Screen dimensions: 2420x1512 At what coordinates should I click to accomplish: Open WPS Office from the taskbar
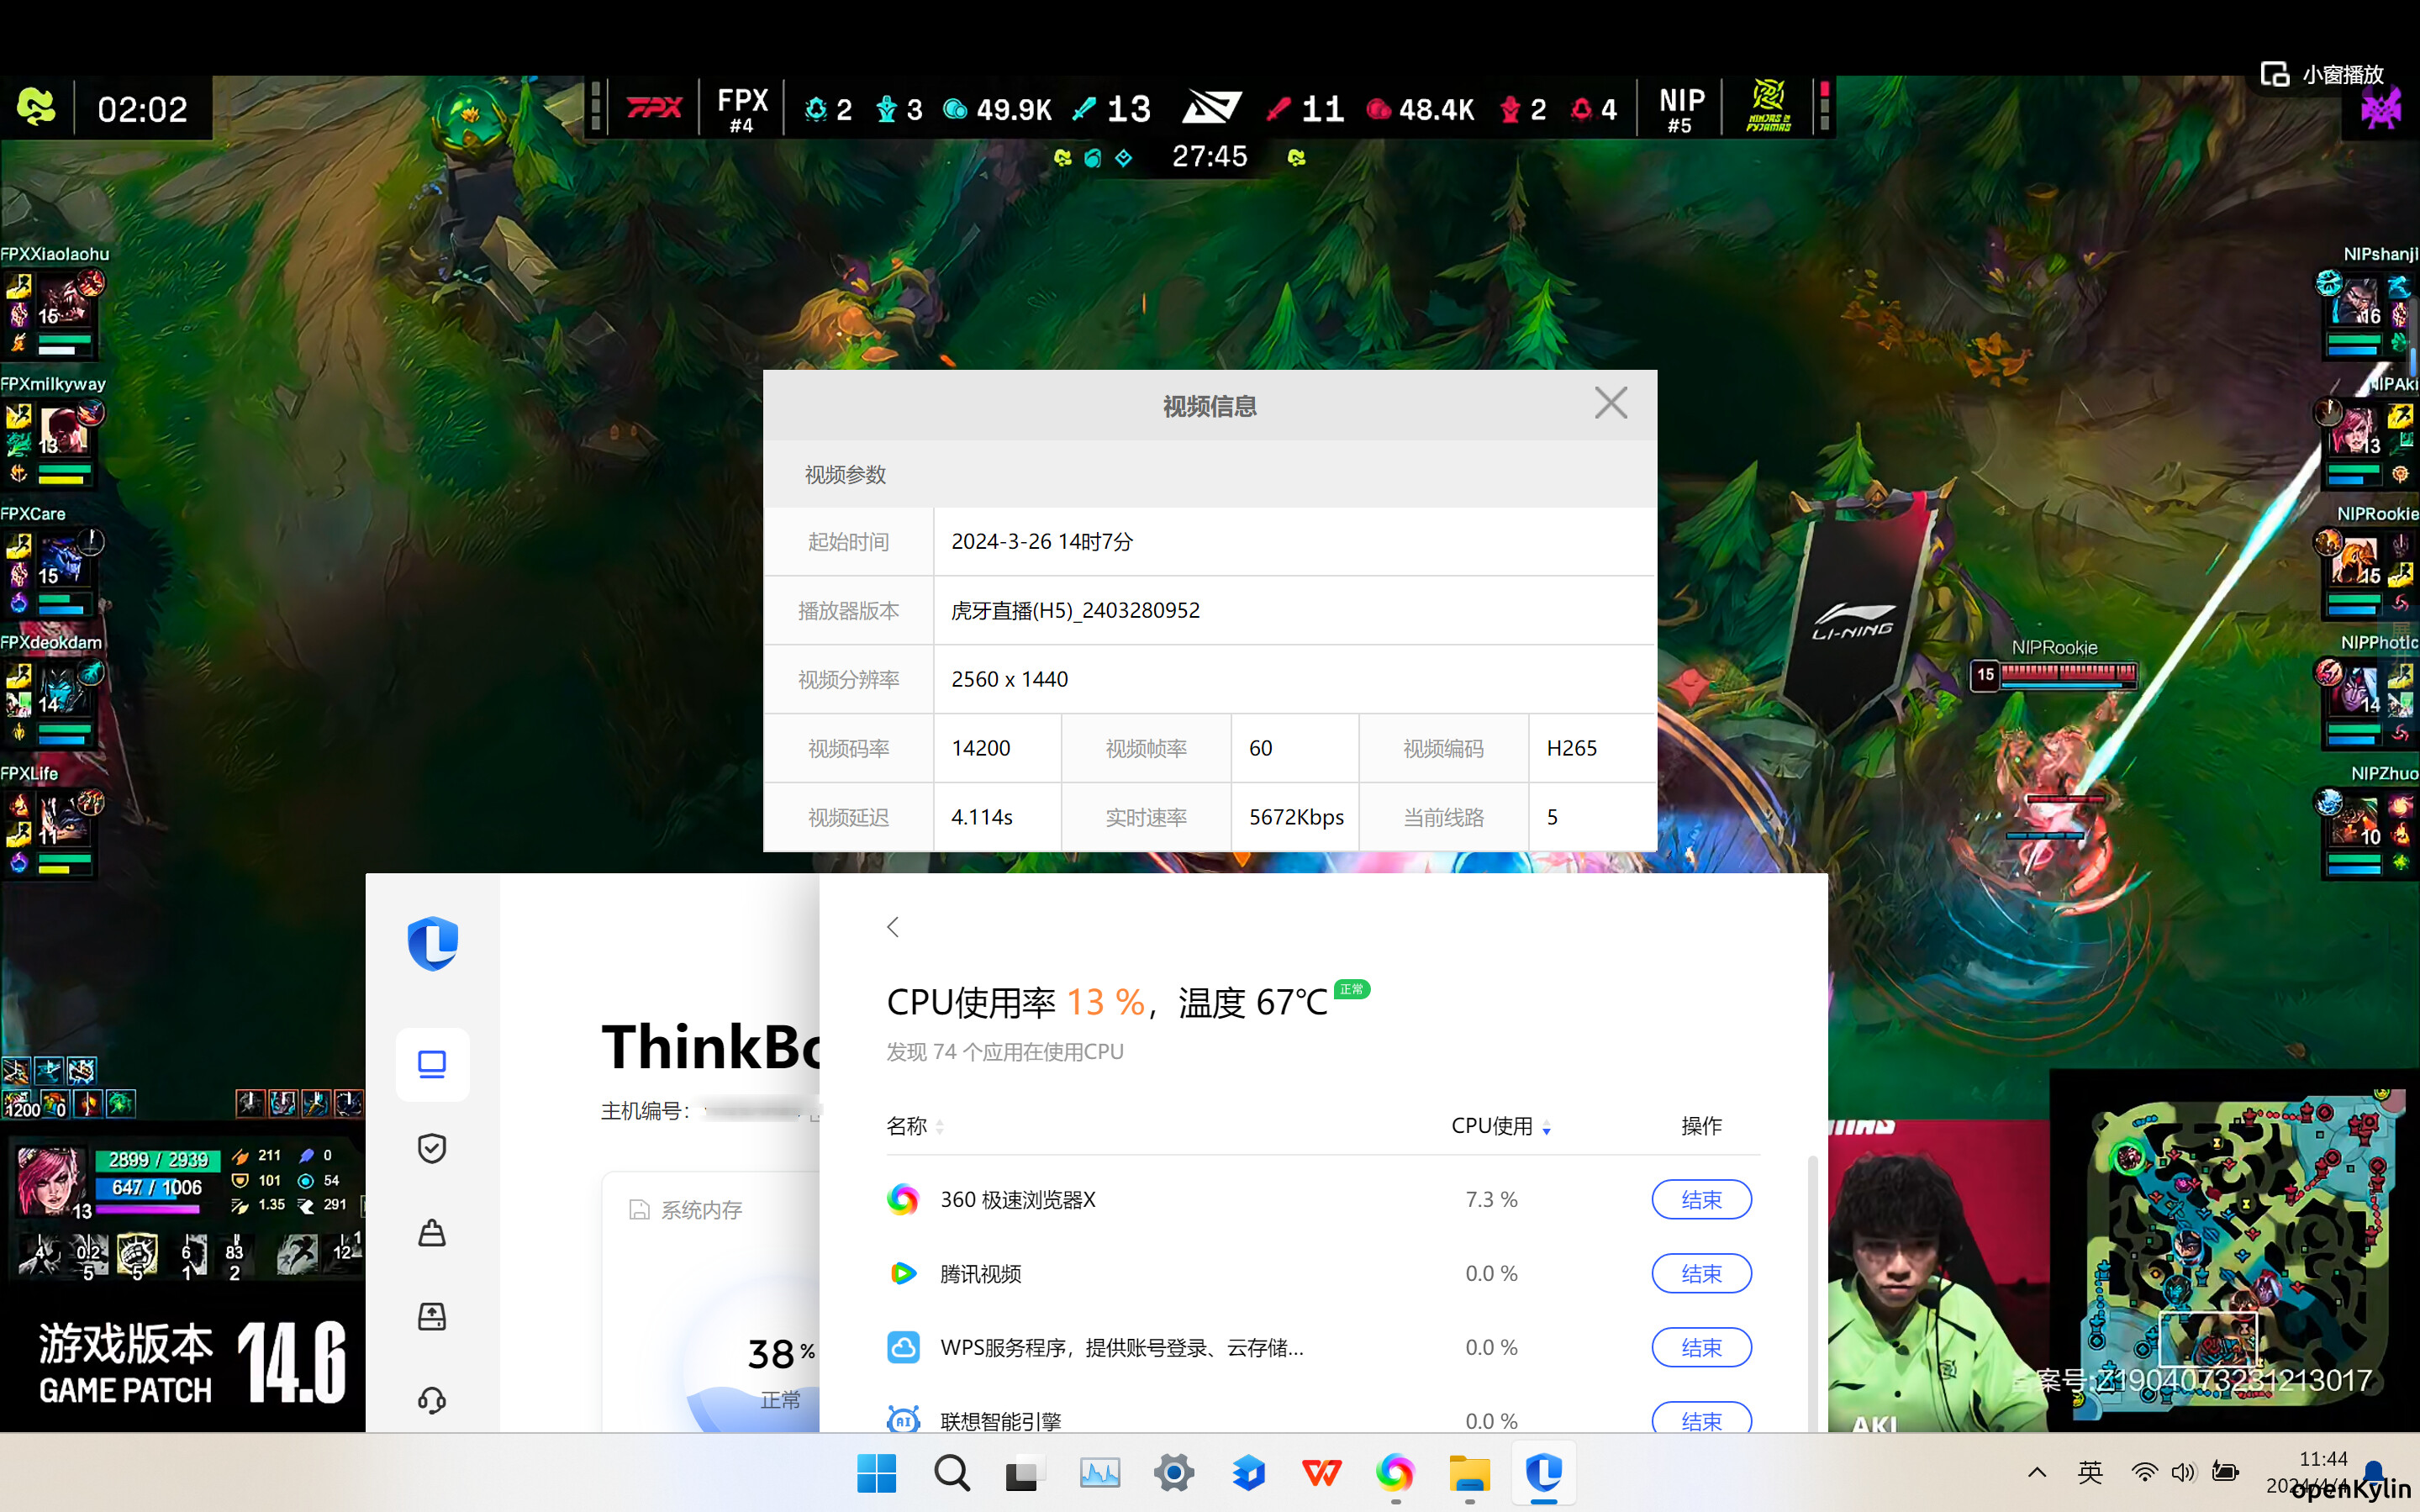[1322, 1473]
